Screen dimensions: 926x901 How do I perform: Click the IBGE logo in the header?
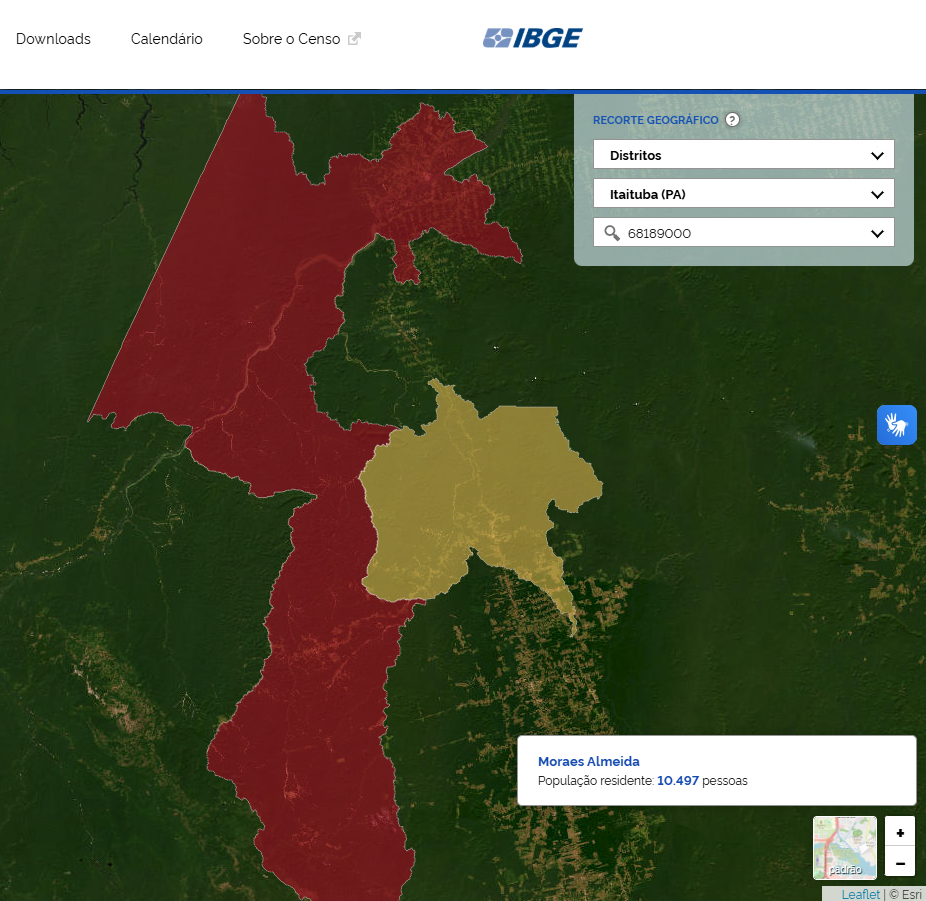[x=532, y=38]
